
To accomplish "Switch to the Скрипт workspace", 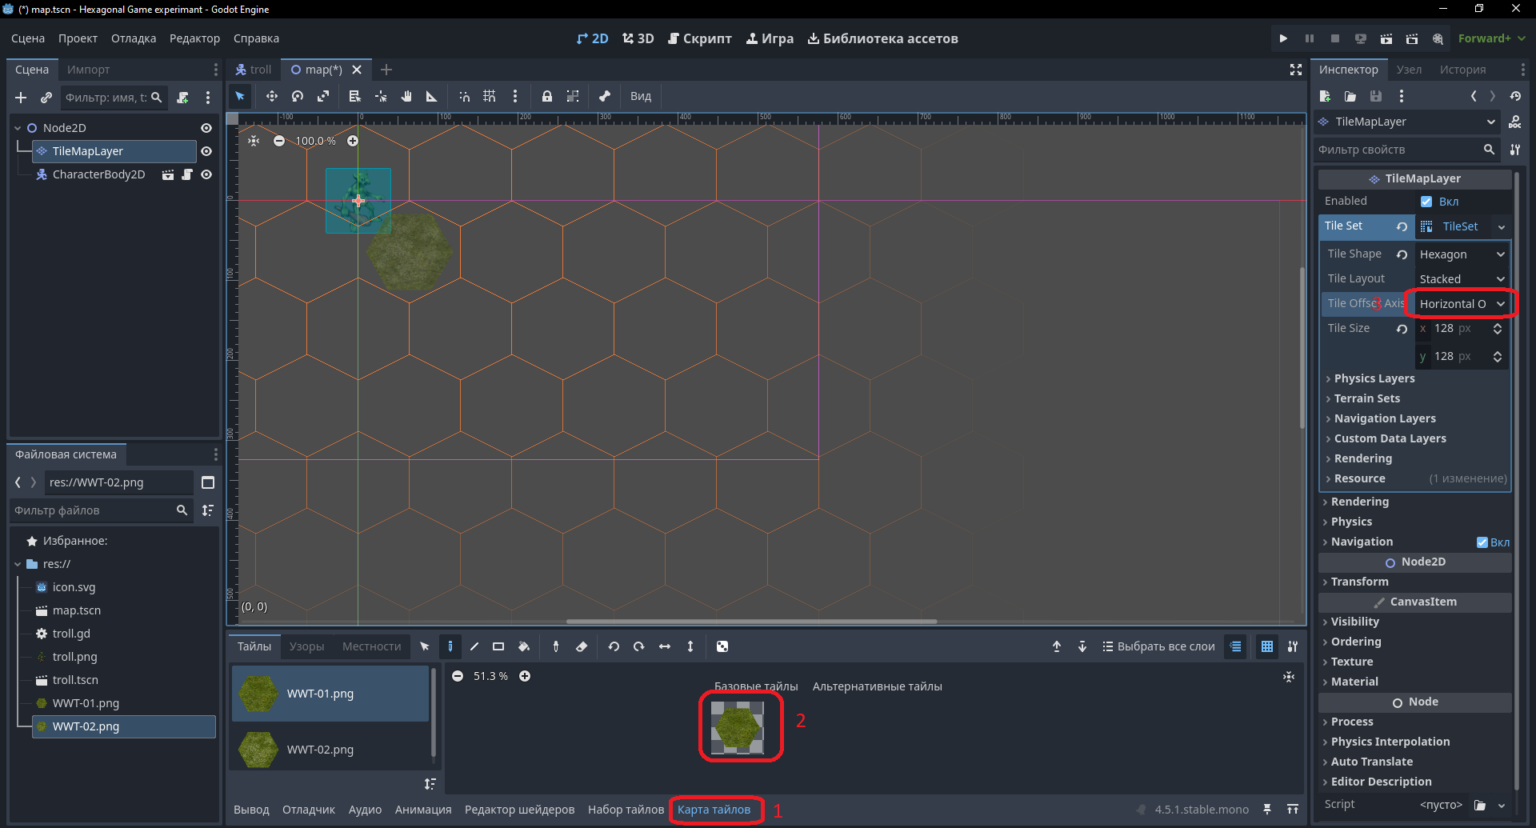I will 700,38.
